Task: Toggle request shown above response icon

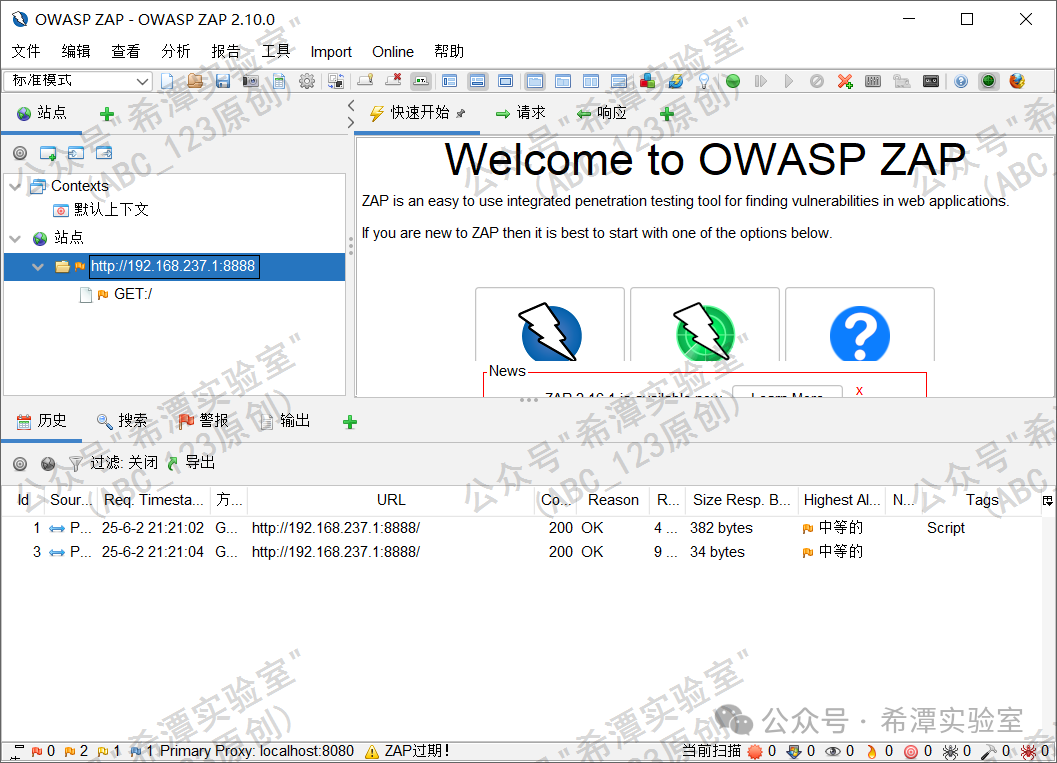Action: tap(619, 82)
